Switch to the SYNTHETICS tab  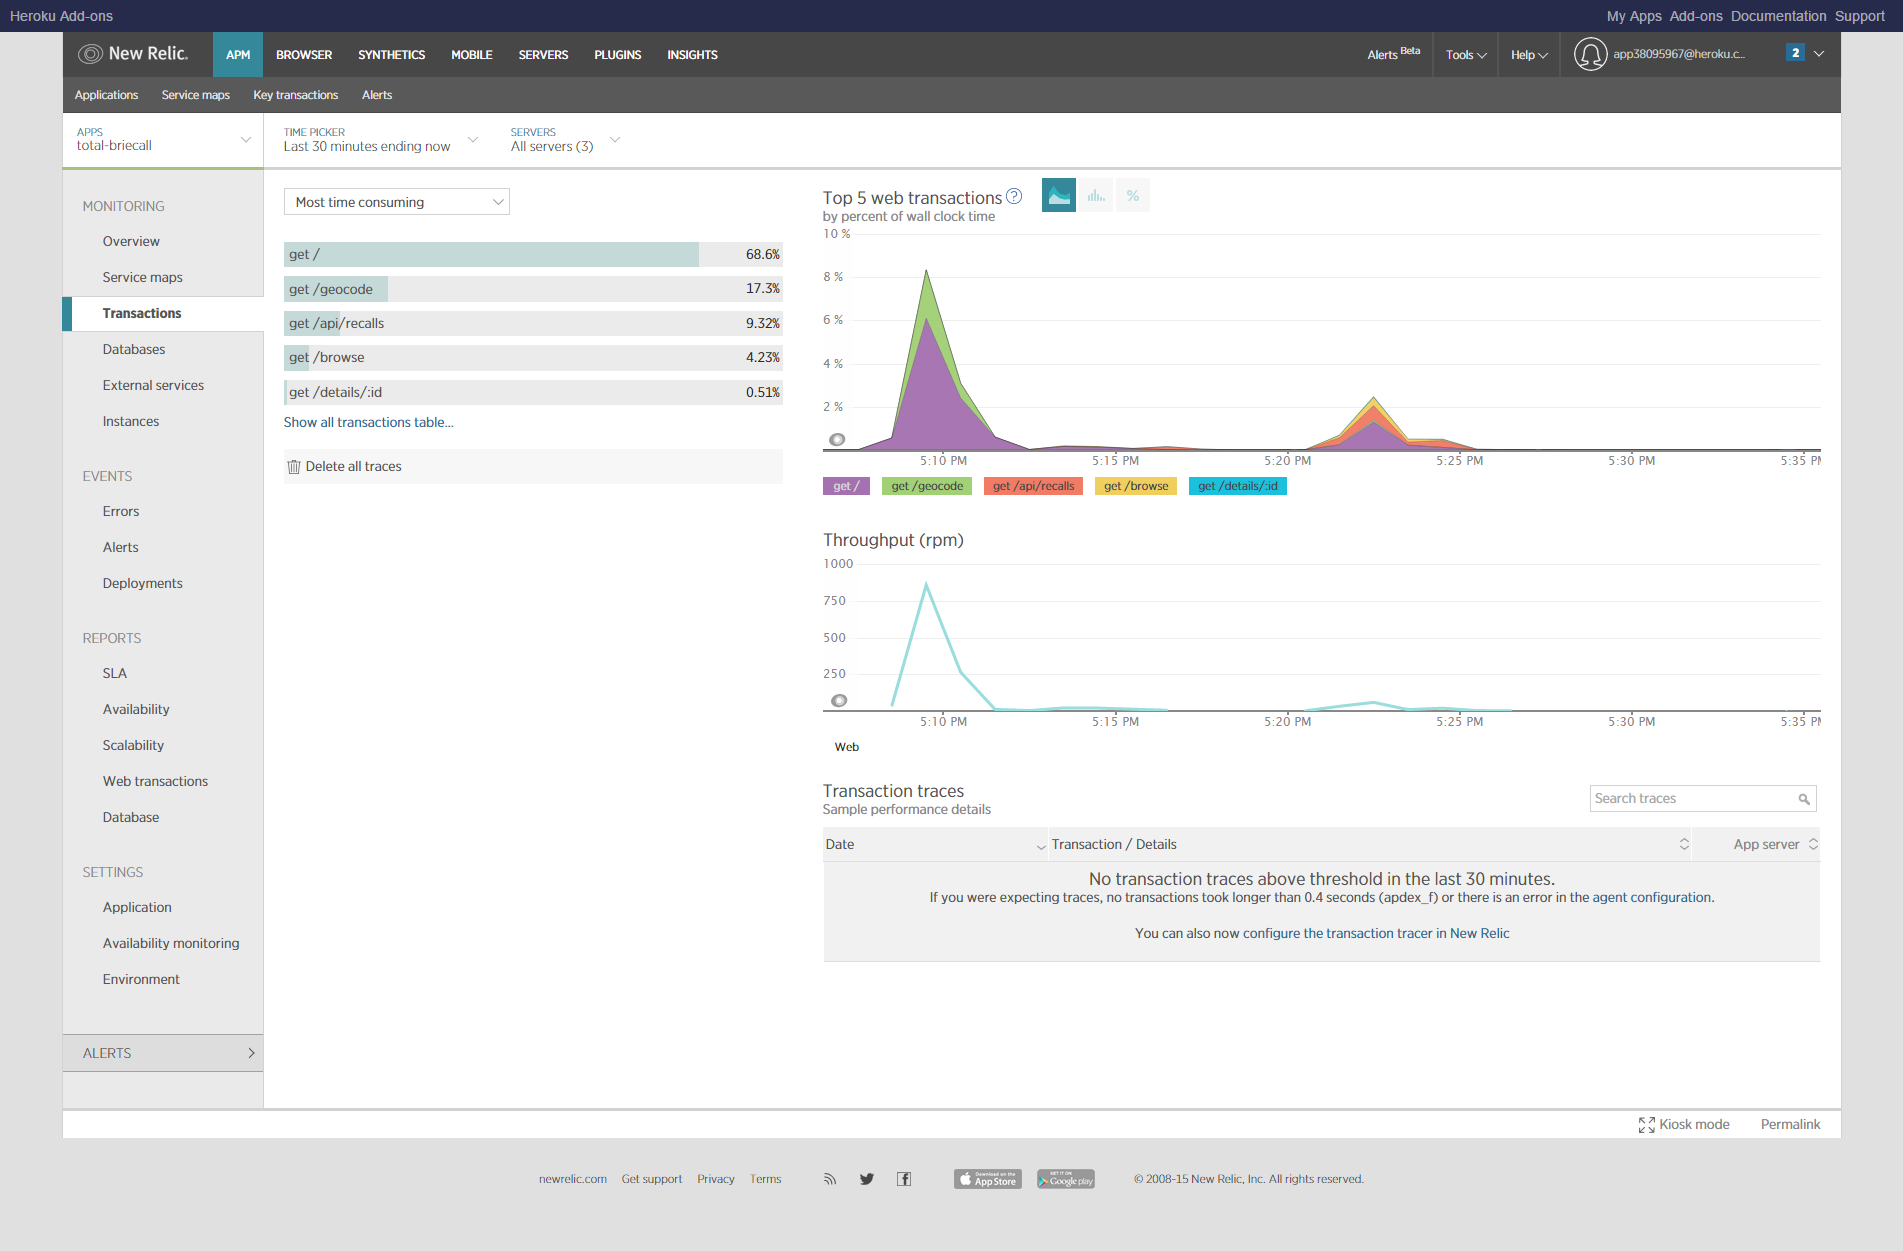click(x=392, y=55)
